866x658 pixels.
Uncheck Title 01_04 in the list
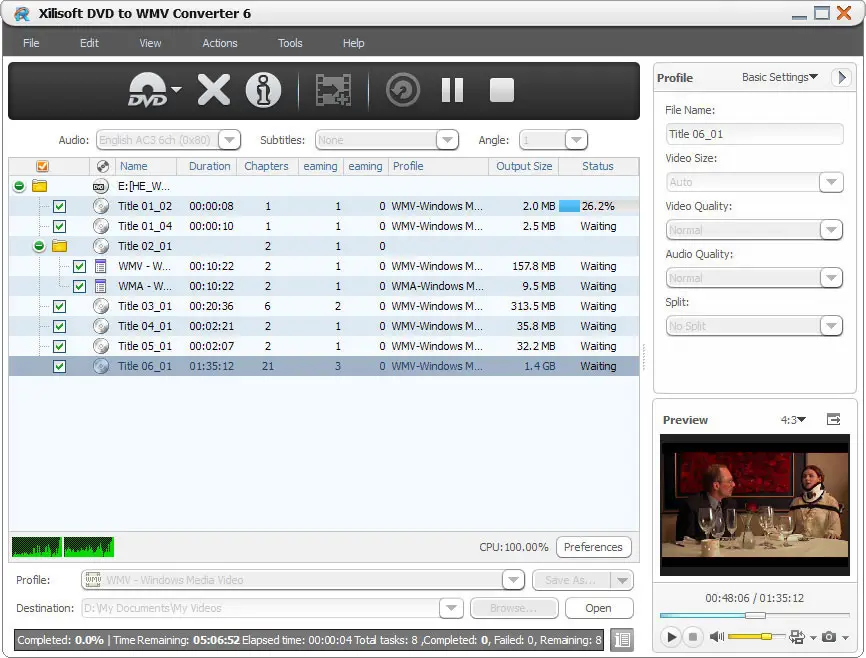point(59,226)
